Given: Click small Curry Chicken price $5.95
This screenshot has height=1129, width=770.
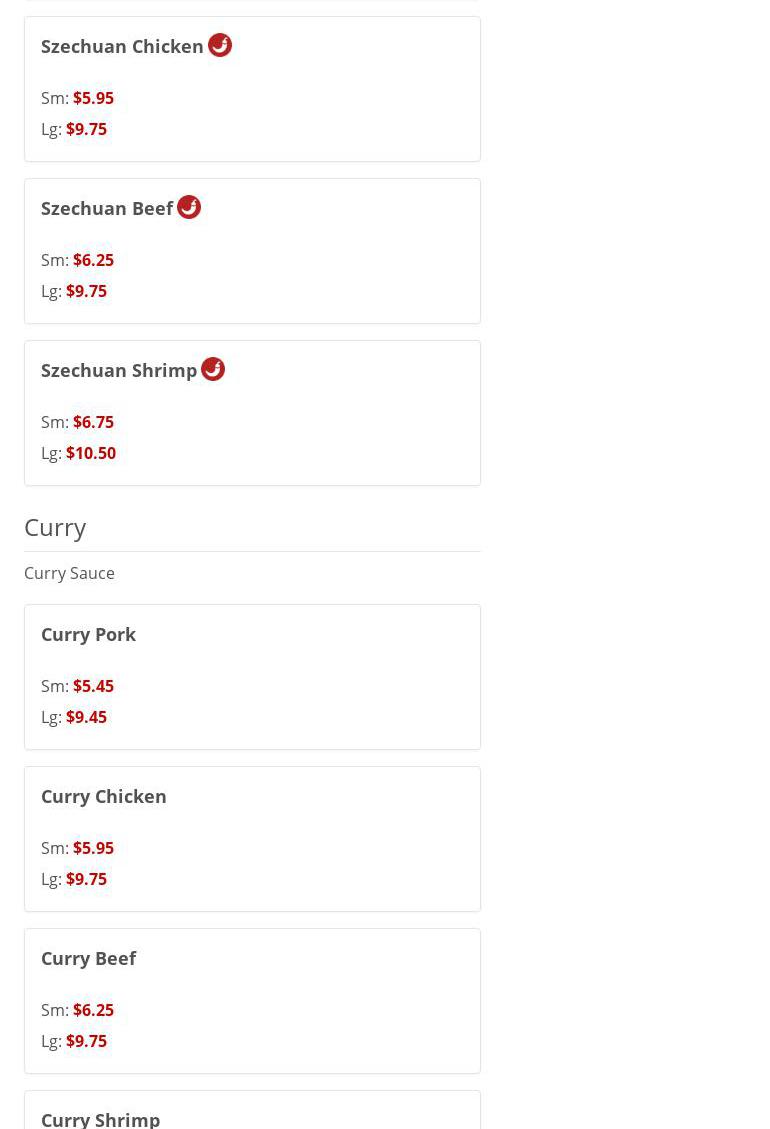Looking at the screenshot, I should tap(93, 848).
